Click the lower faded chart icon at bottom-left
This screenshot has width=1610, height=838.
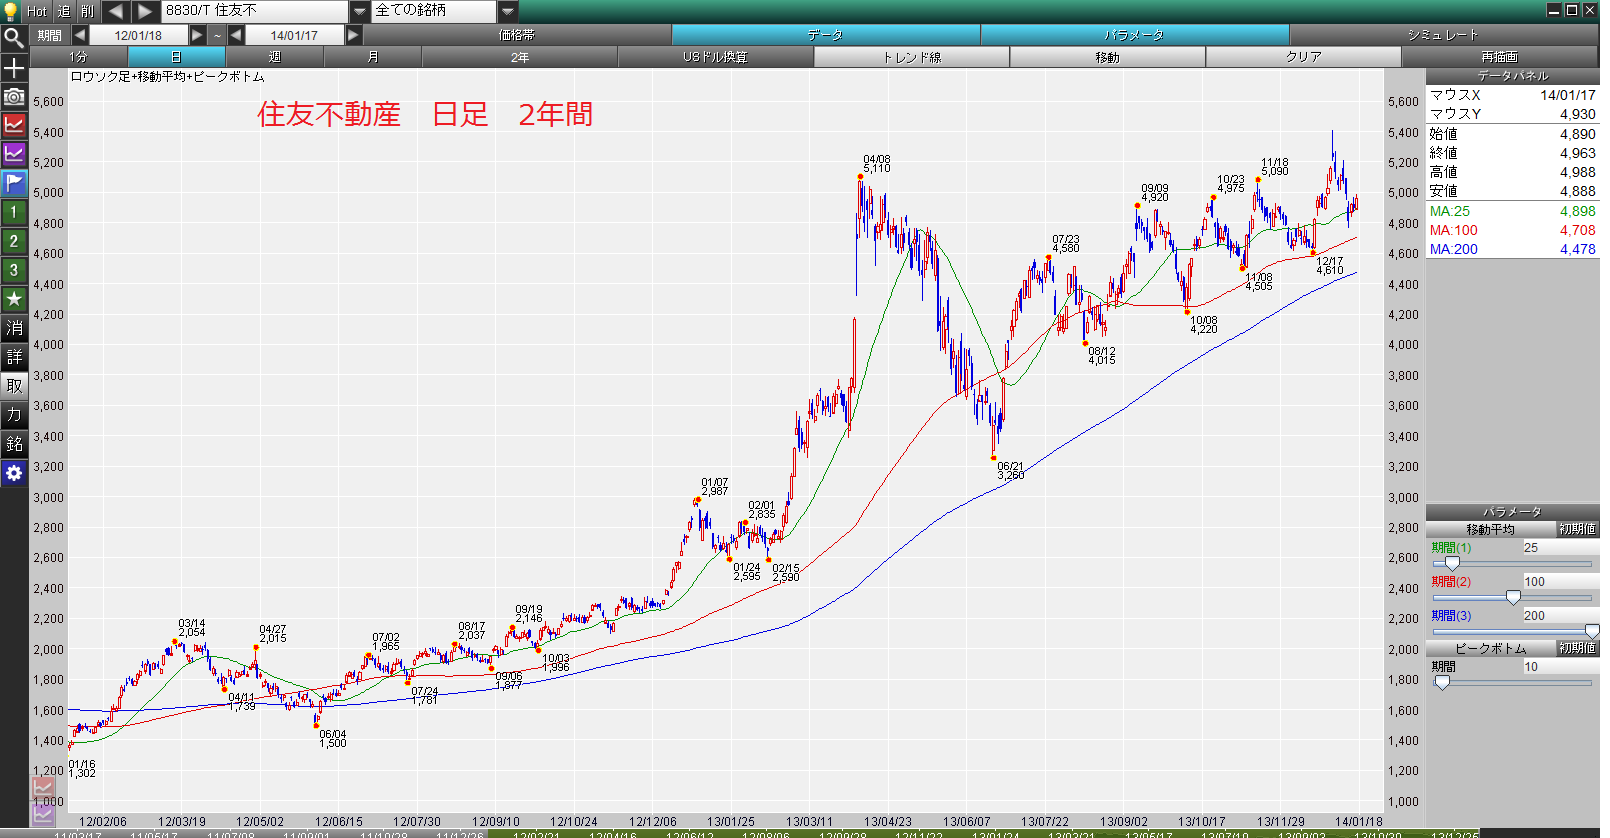coord(43,813)
